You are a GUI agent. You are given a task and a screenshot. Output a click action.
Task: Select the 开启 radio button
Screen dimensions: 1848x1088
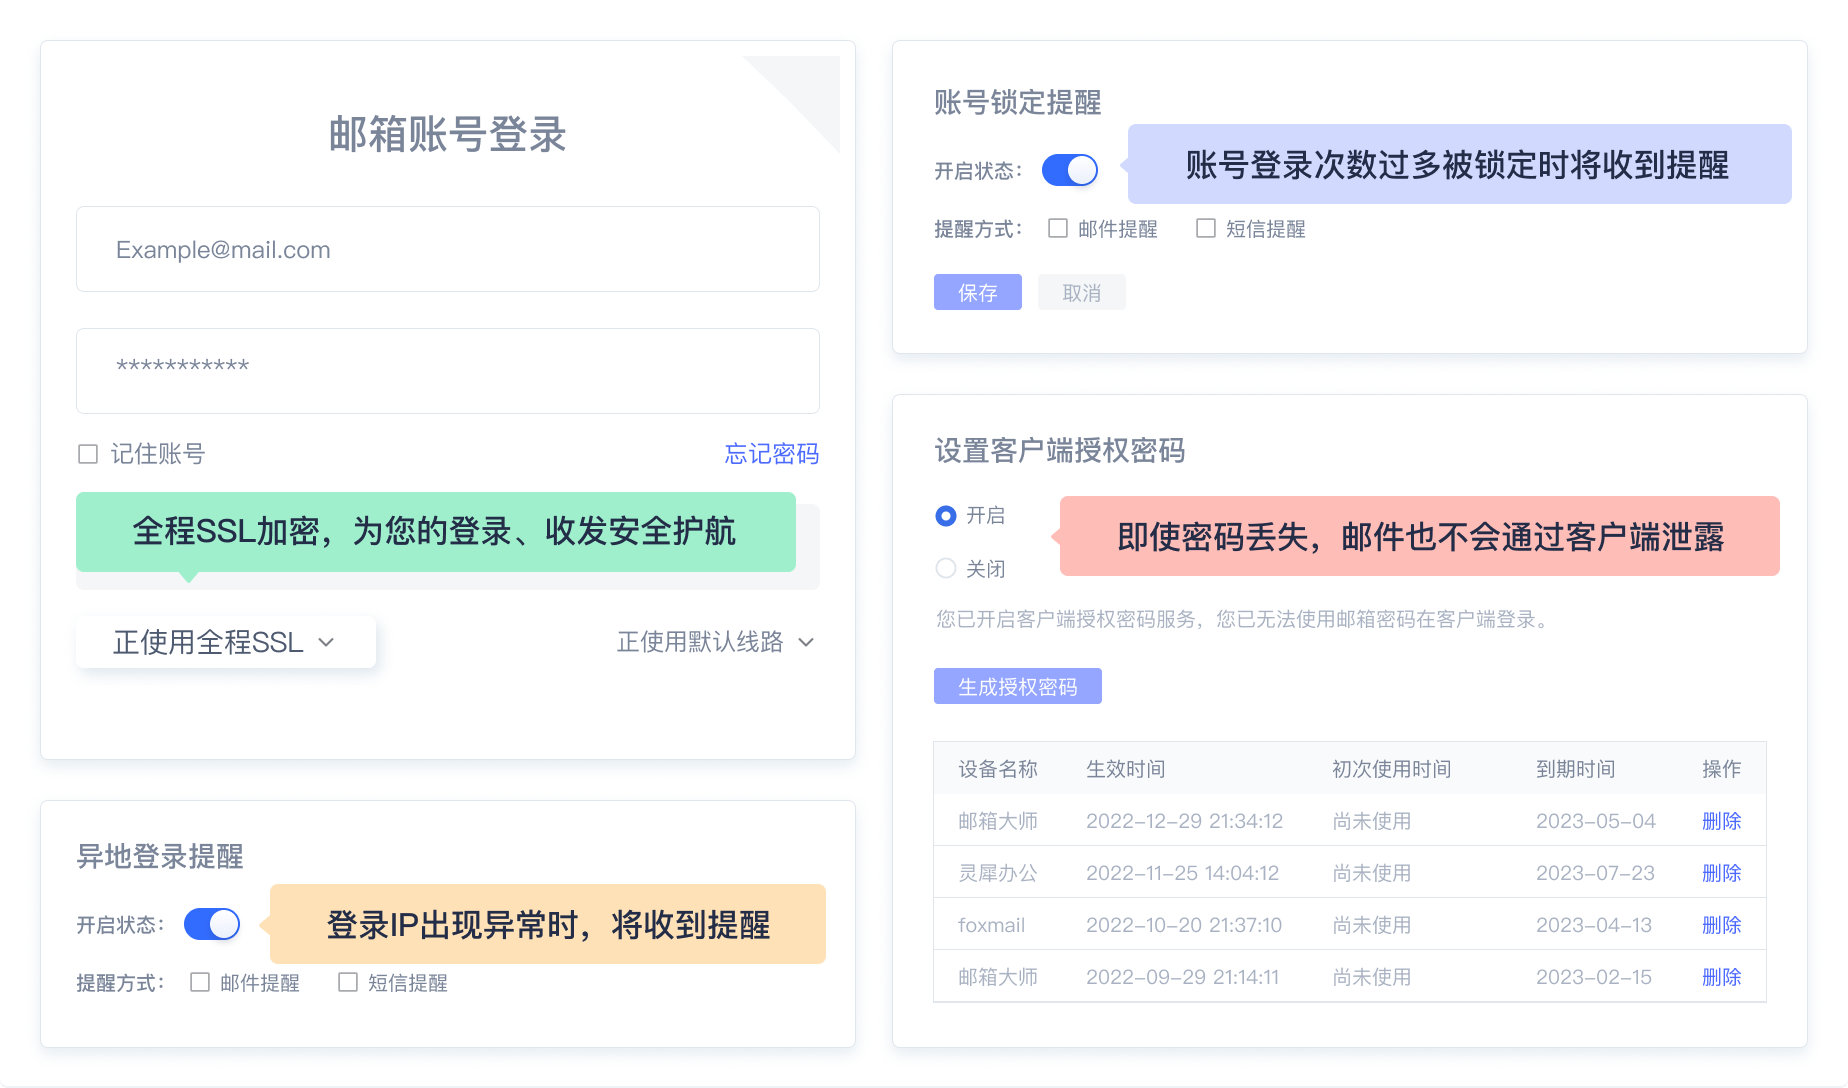pos(945,515)
